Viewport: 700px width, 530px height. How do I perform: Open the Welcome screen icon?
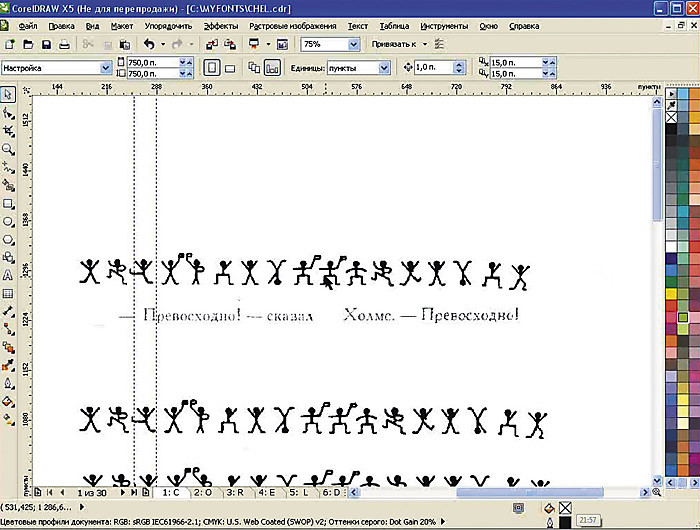tap(282, 44)
